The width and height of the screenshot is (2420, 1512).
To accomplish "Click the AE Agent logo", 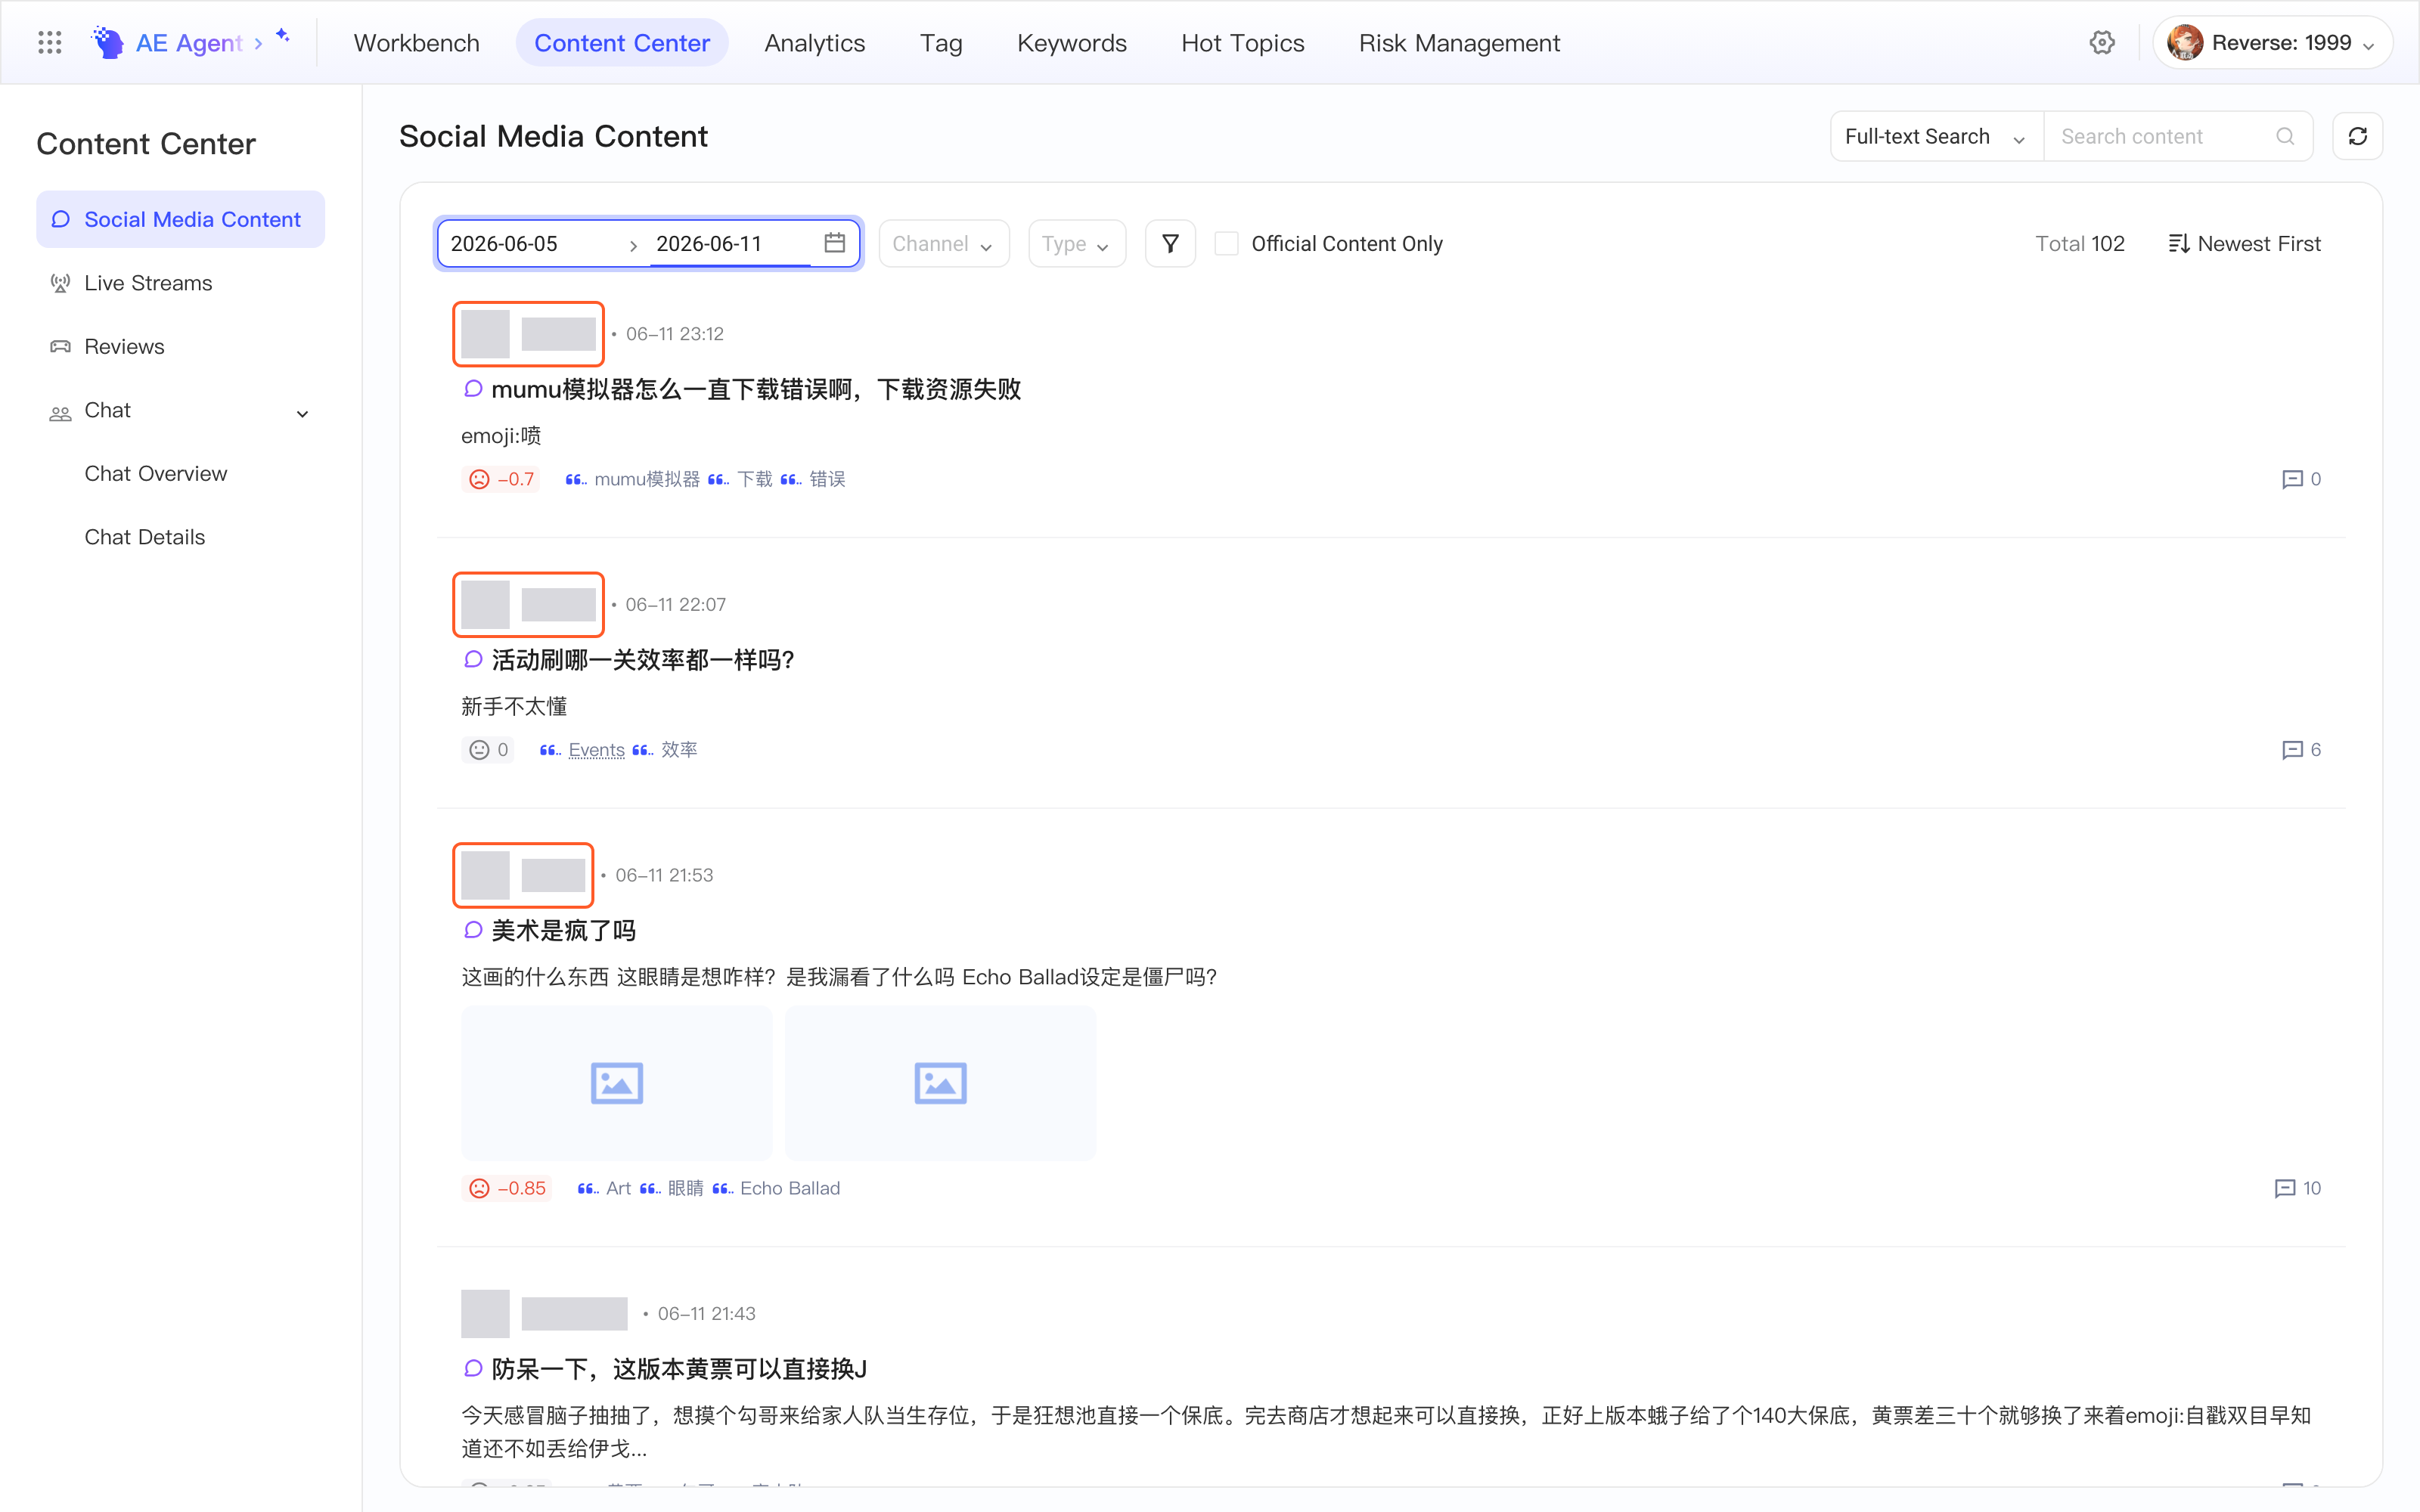I will pos(107,42).
